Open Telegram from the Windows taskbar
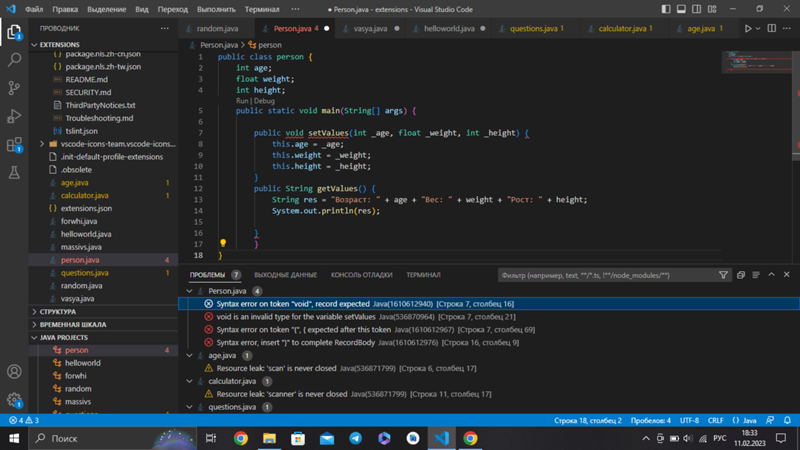 (355, 438)
